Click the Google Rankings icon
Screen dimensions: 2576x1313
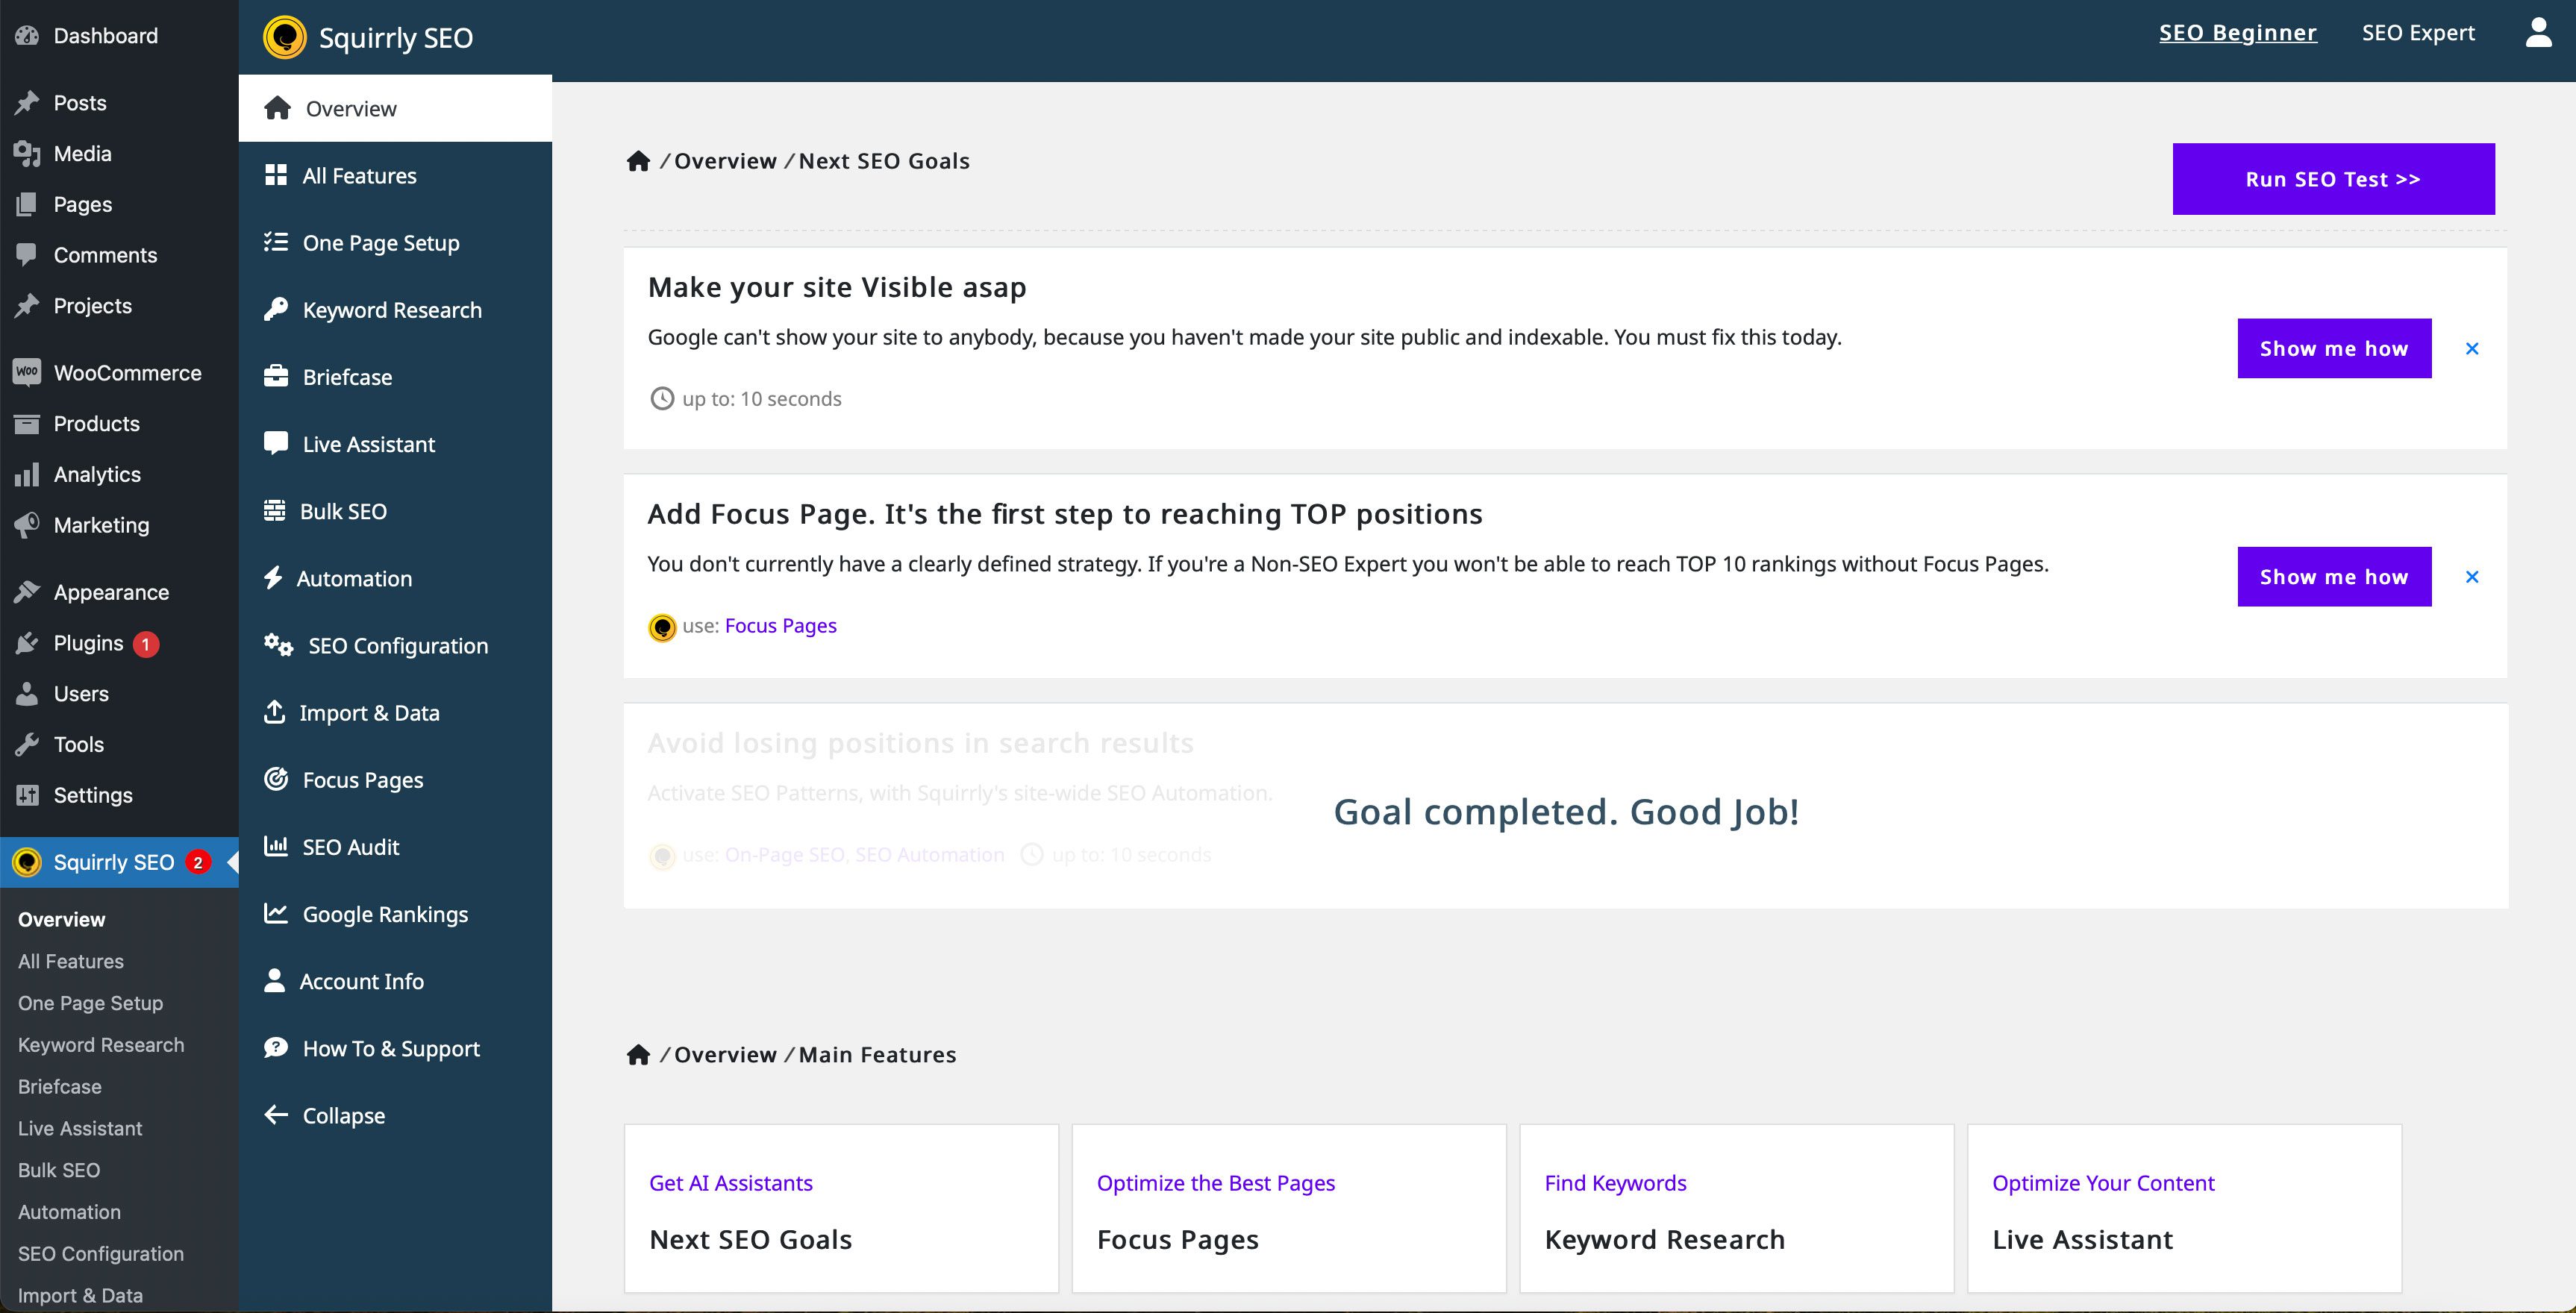(x=273, y=912)
